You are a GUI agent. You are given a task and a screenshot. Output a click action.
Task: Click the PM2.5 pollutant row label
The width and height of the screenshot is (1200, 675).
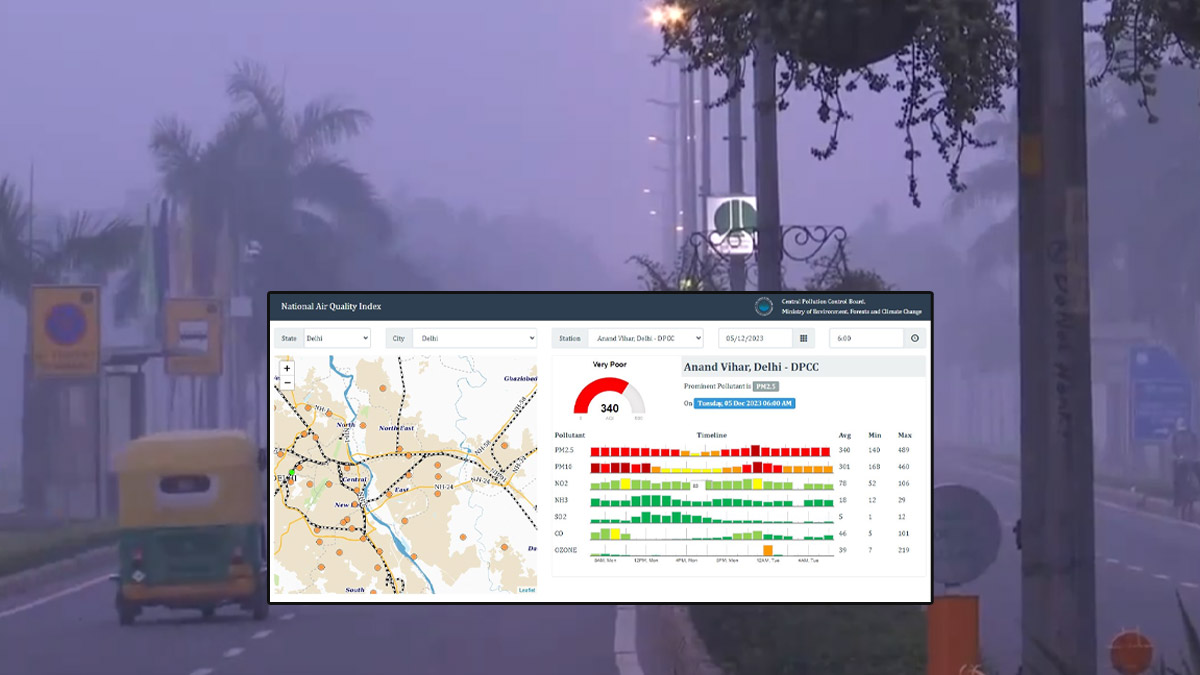[564, 451]
